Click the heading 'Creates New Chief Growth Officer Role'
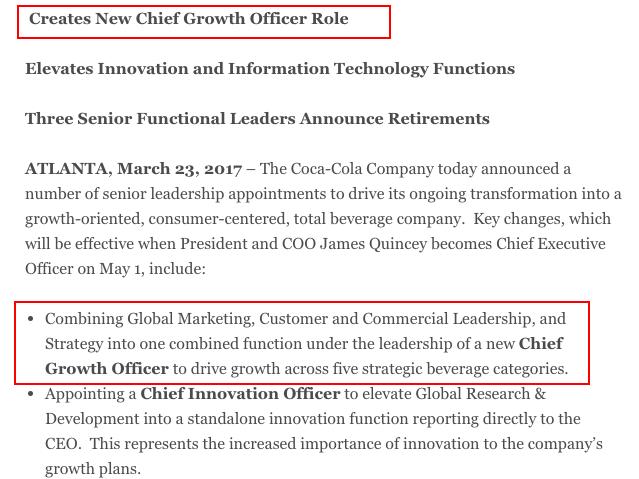 [188, 19]
